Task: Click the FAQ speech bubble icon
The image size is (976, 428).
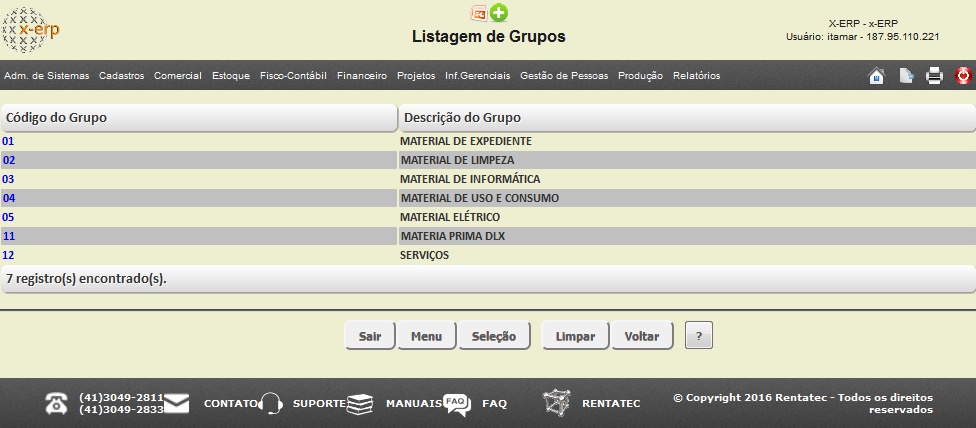Action: pyautogui.click(x=457, y=405)
